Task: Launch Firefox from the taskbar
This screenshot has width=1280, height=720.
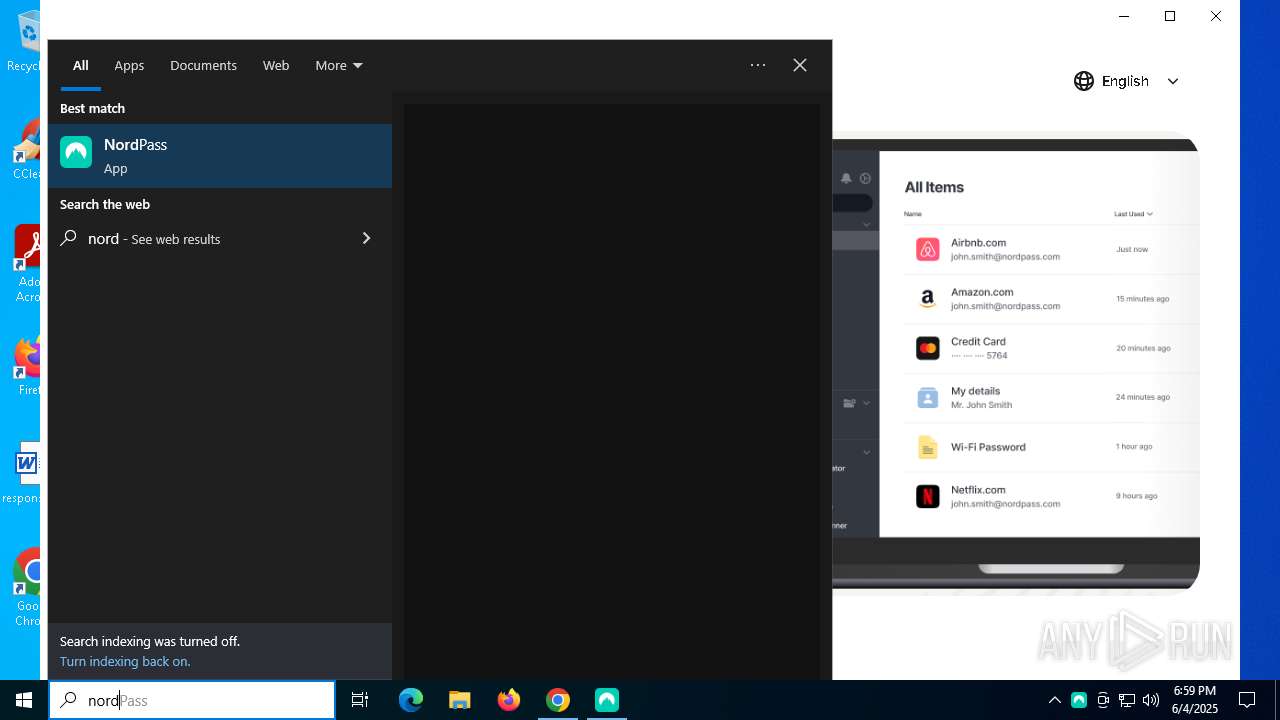Action: pyautogui.click(x=509, y=700)
